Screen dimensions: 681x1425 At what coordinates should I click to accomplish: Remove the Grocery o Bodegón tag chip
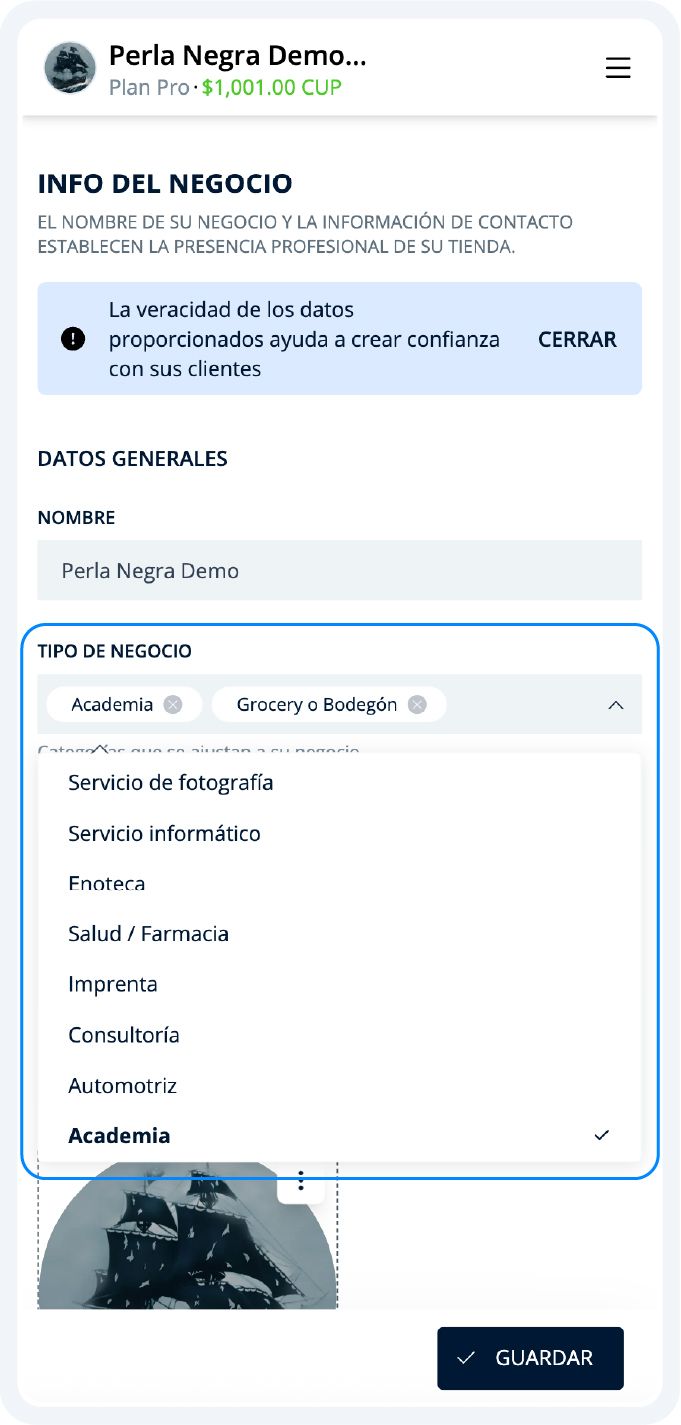(419, 704)
